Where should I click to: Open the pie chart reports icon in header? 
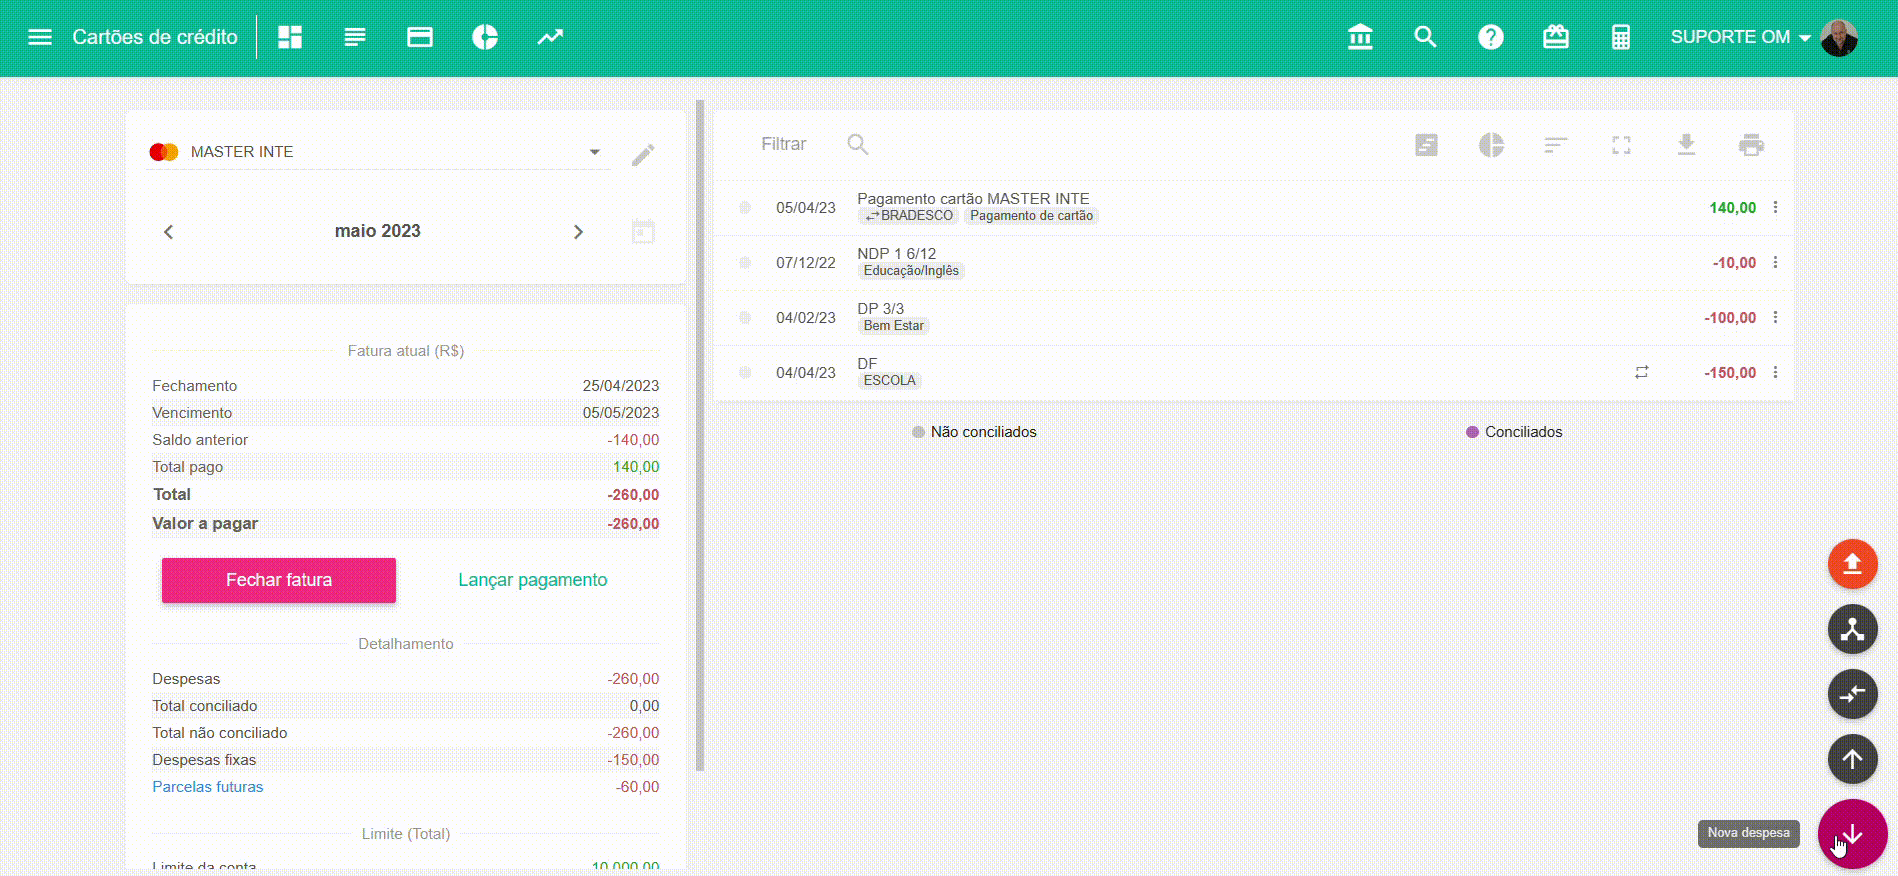point(485,37)
